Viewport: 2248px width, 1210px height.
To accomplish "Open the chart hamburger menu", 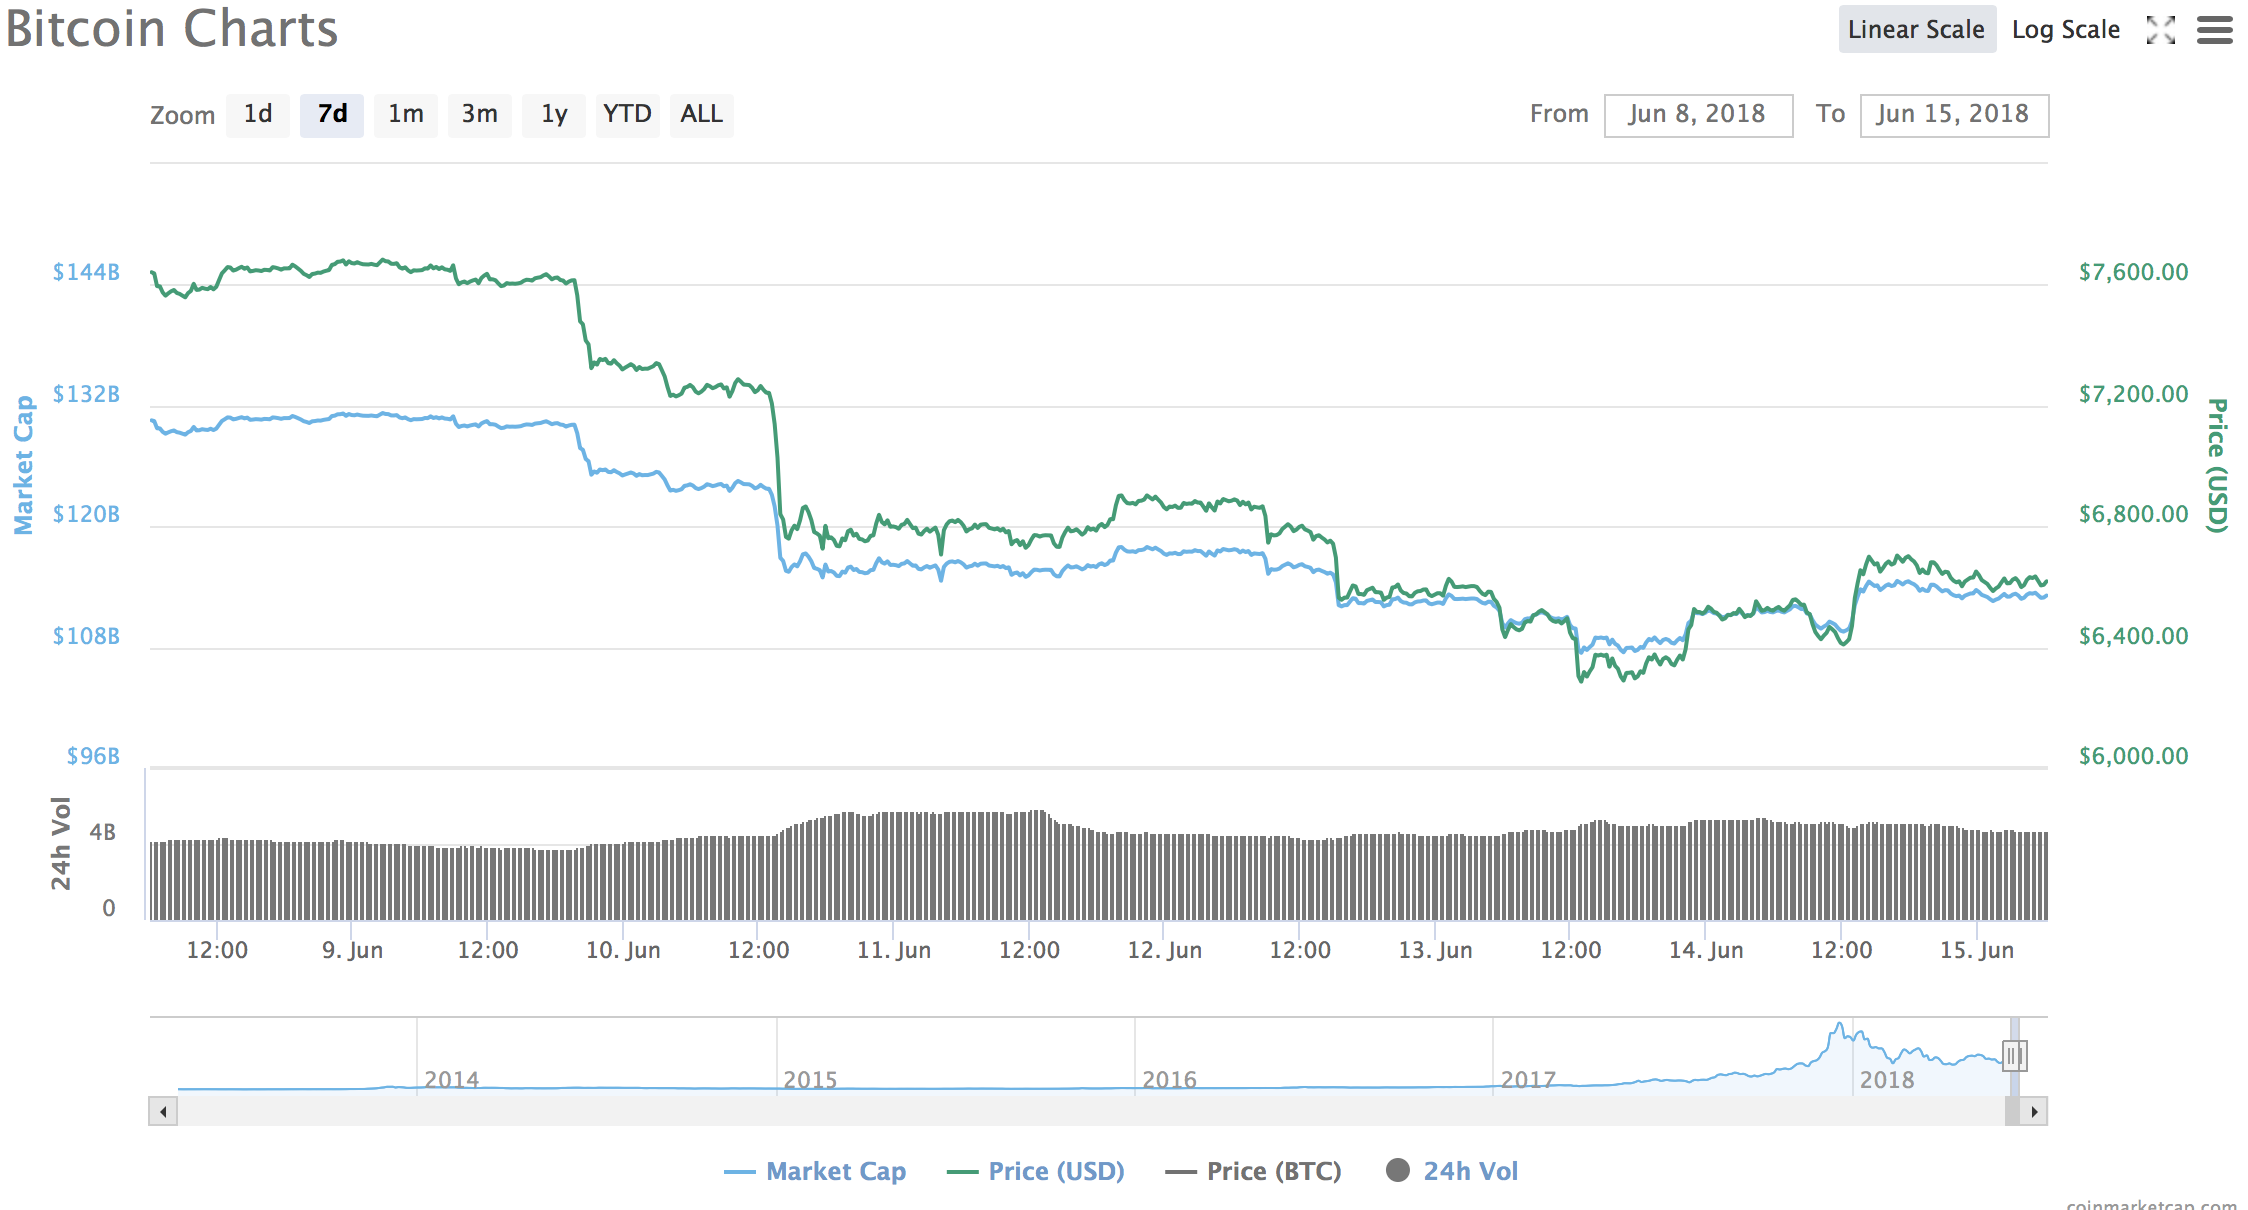I will pyautogui.click(x=2215, y=30).
